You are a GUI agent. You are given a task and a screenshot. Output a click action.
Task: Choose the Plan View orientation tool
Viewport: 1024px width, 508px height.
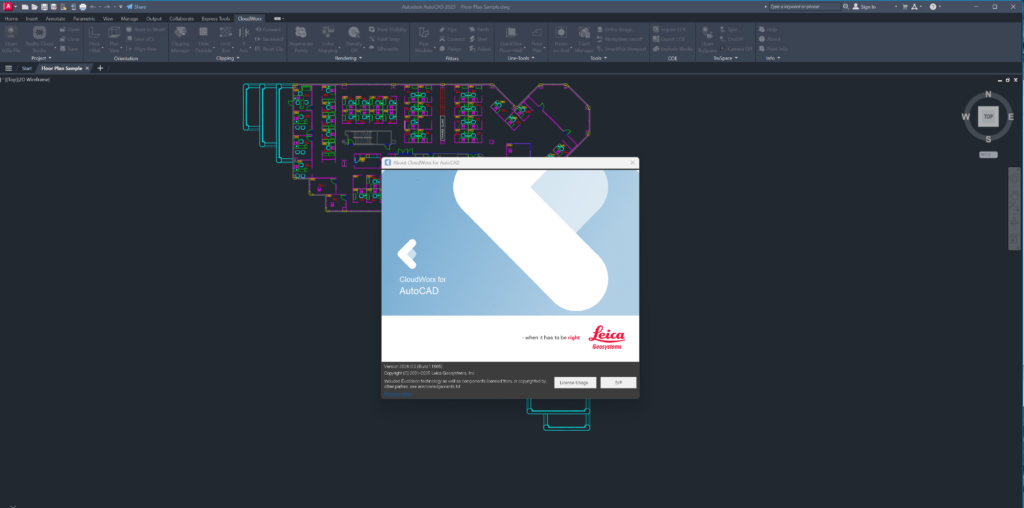click(114, 39)
